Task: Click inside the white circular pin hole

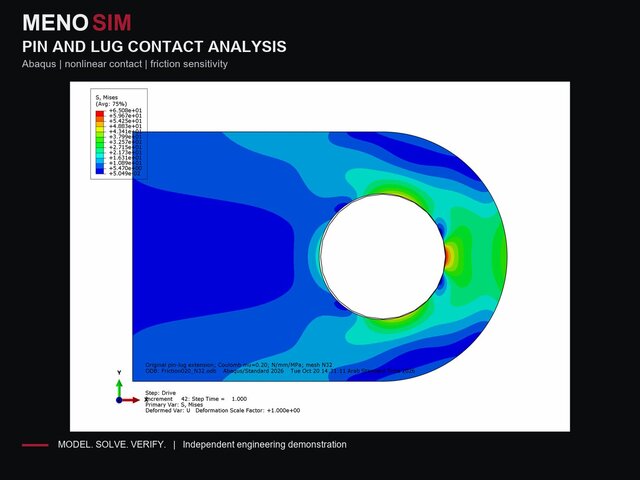Action: [x=383, y=256]
